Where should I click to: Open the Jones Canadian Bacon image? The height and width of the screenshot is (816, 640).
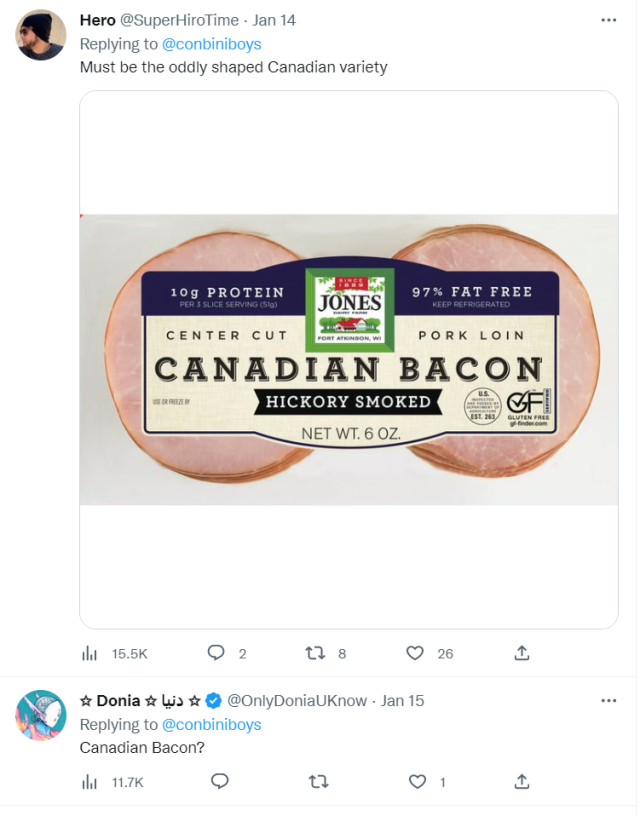click(348, 360)
